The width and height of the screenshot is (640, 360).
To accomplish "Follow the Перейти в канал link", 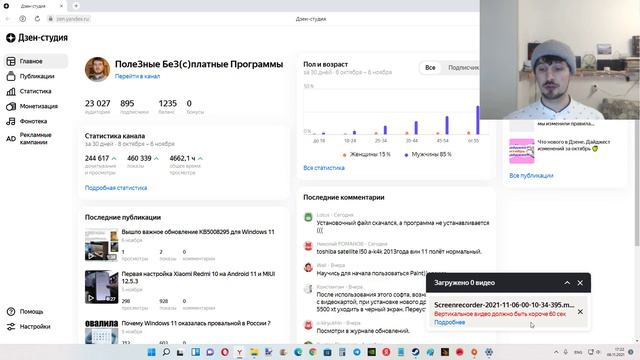I will (x=137, y=76).
